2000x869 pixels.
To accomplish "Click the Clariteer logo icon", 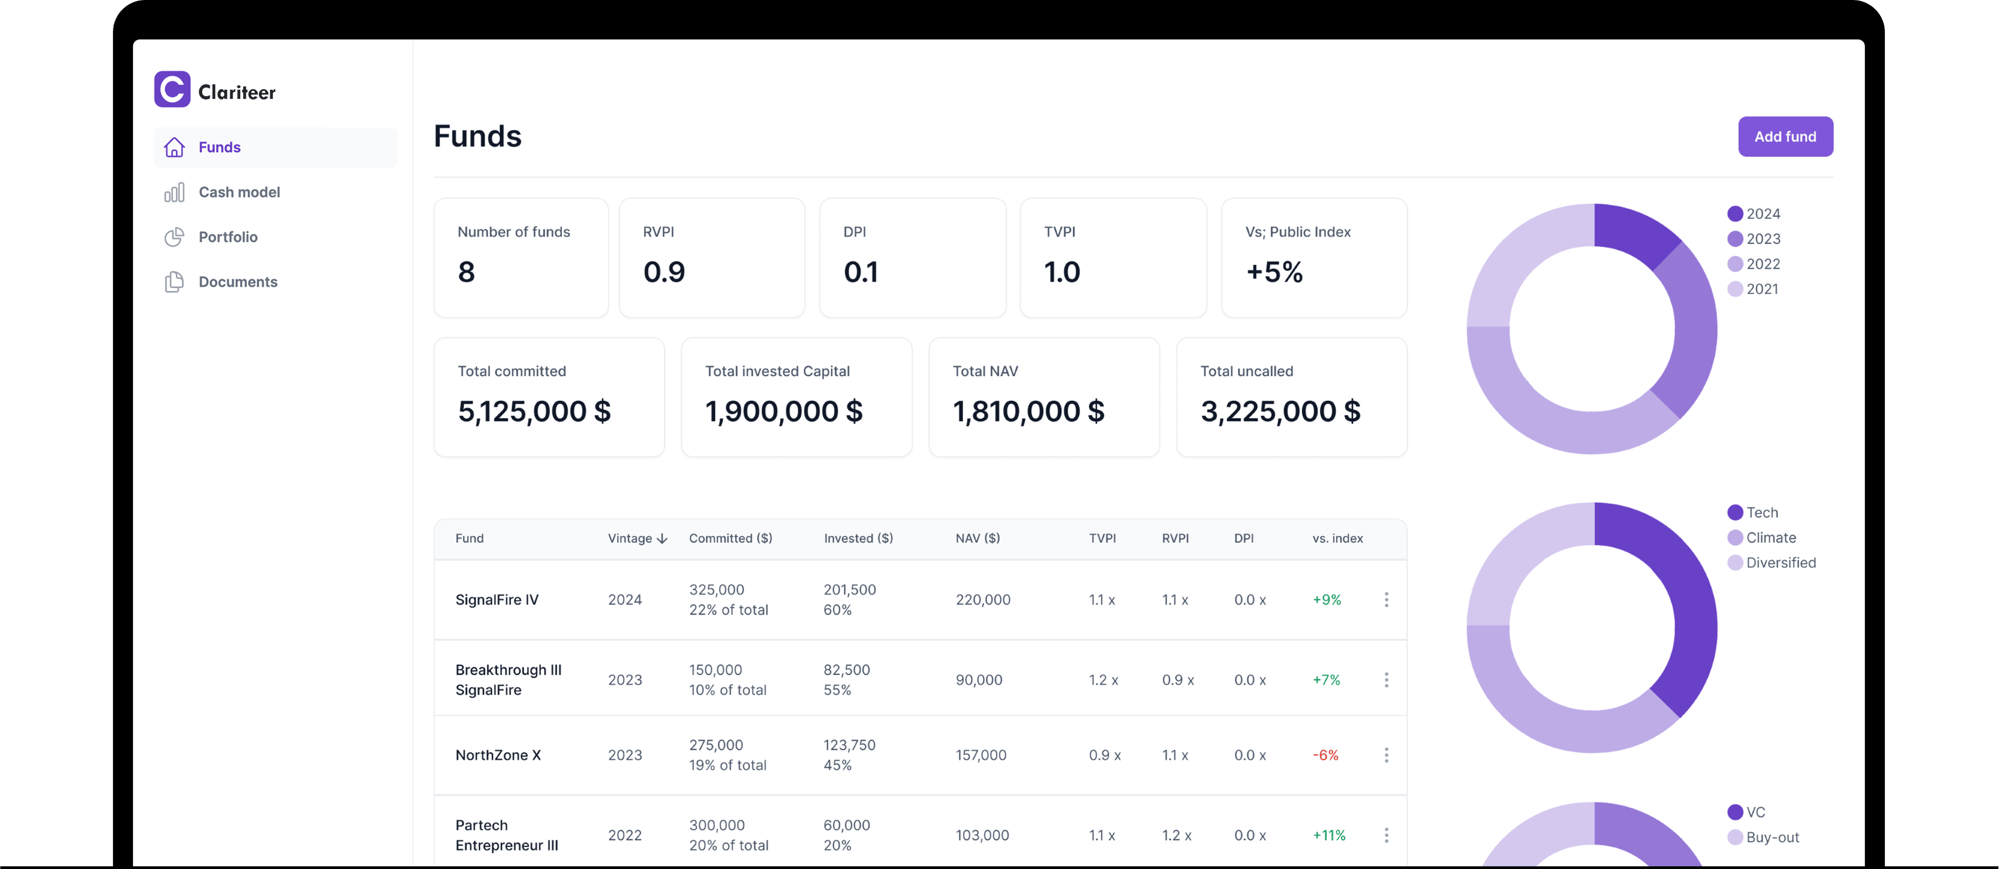I will [172, 90].
